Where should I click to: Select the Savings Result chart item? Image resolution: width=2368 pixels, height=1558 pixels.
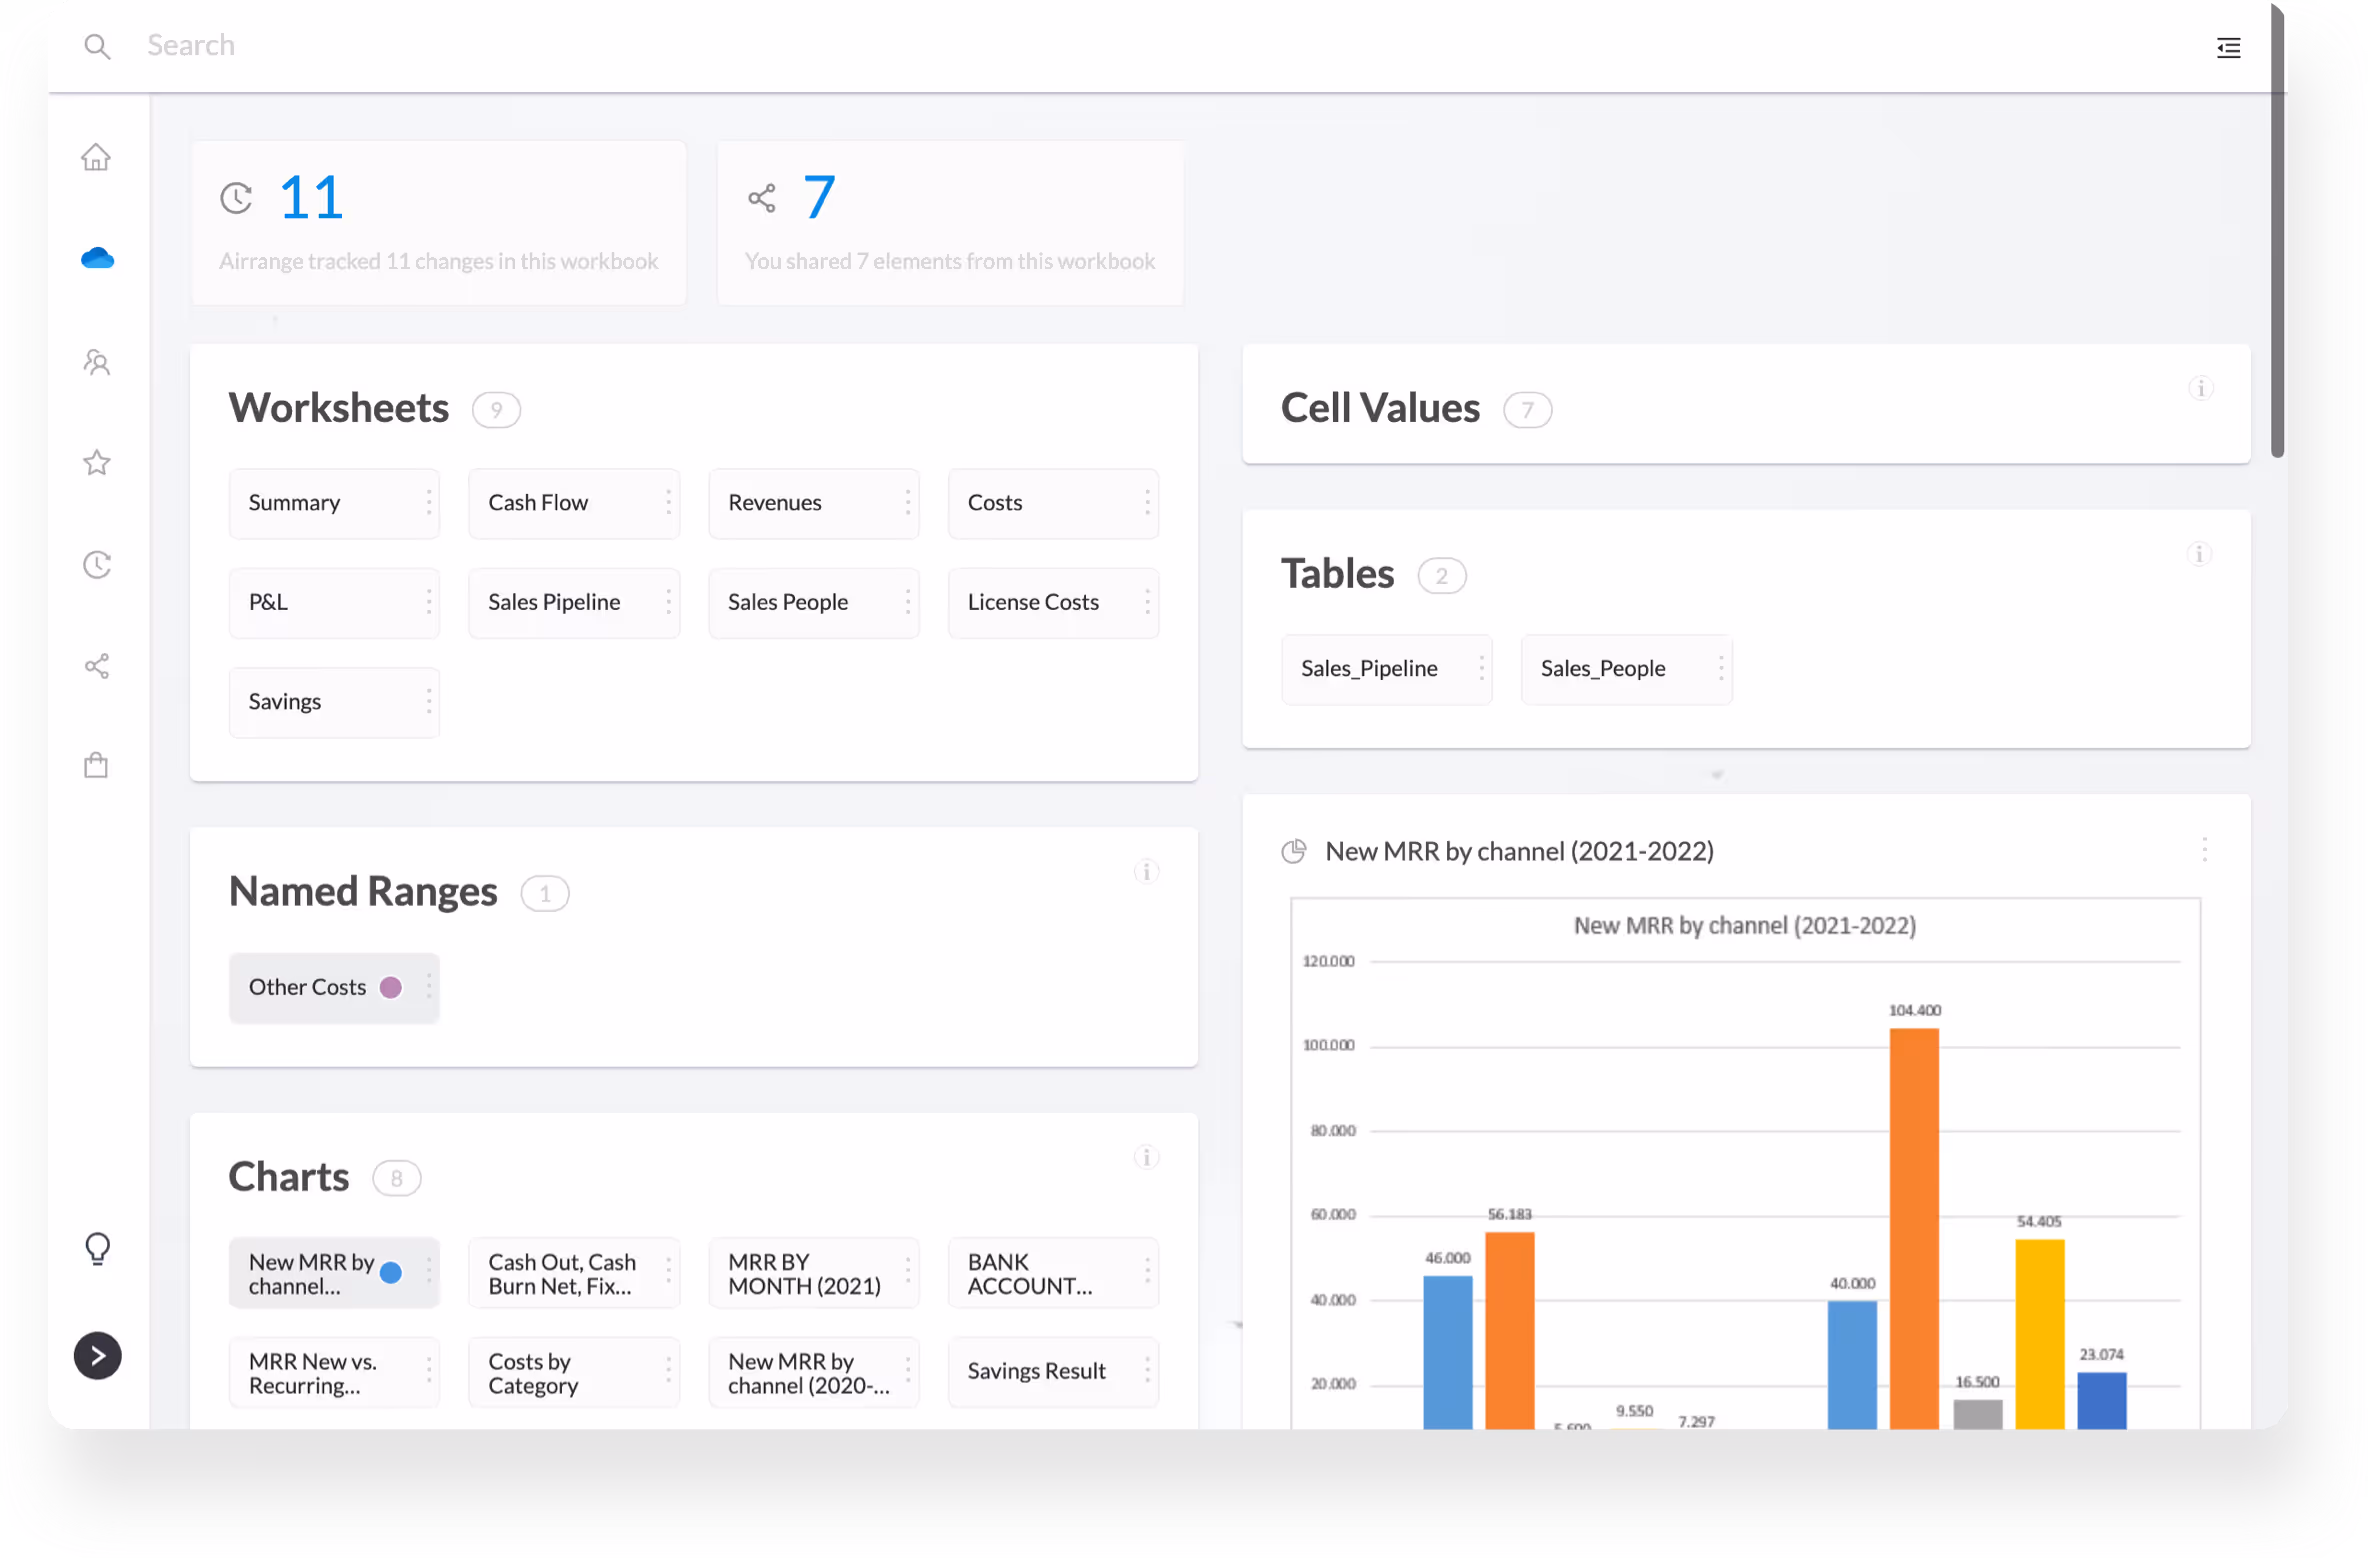coord(1036,1371)
